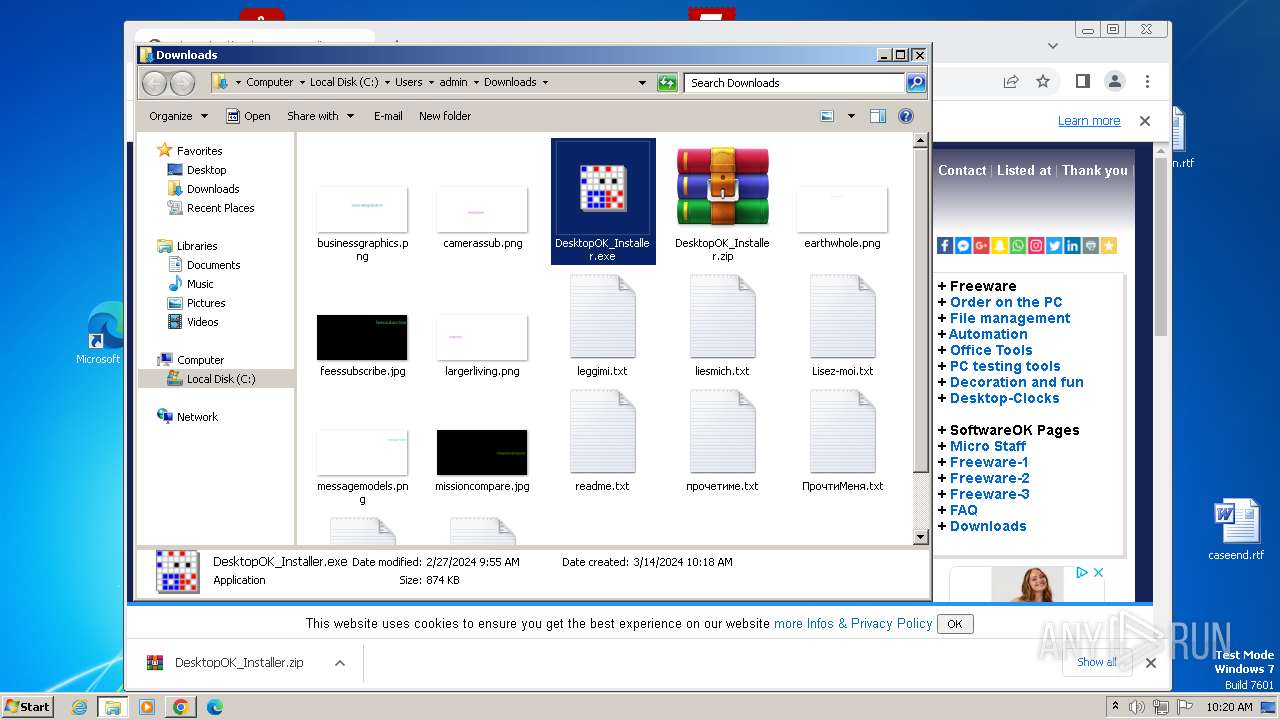
Task: Open the Documents library
Action: click(x=213, y=265)
